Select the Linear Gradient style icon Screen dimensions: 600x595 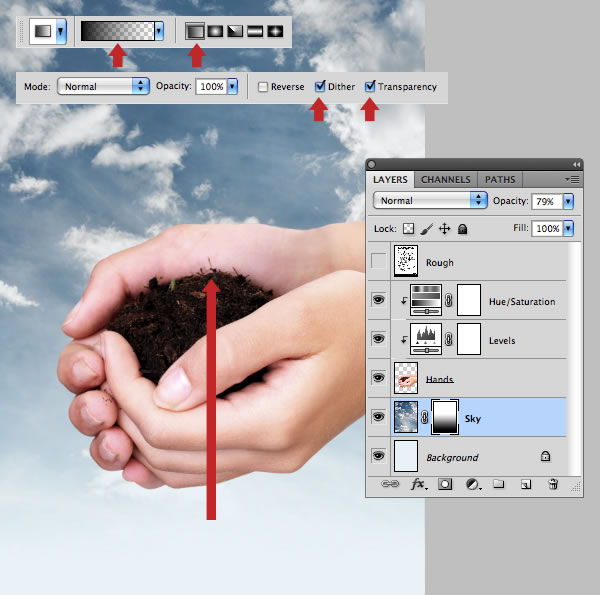pos(195,31)
